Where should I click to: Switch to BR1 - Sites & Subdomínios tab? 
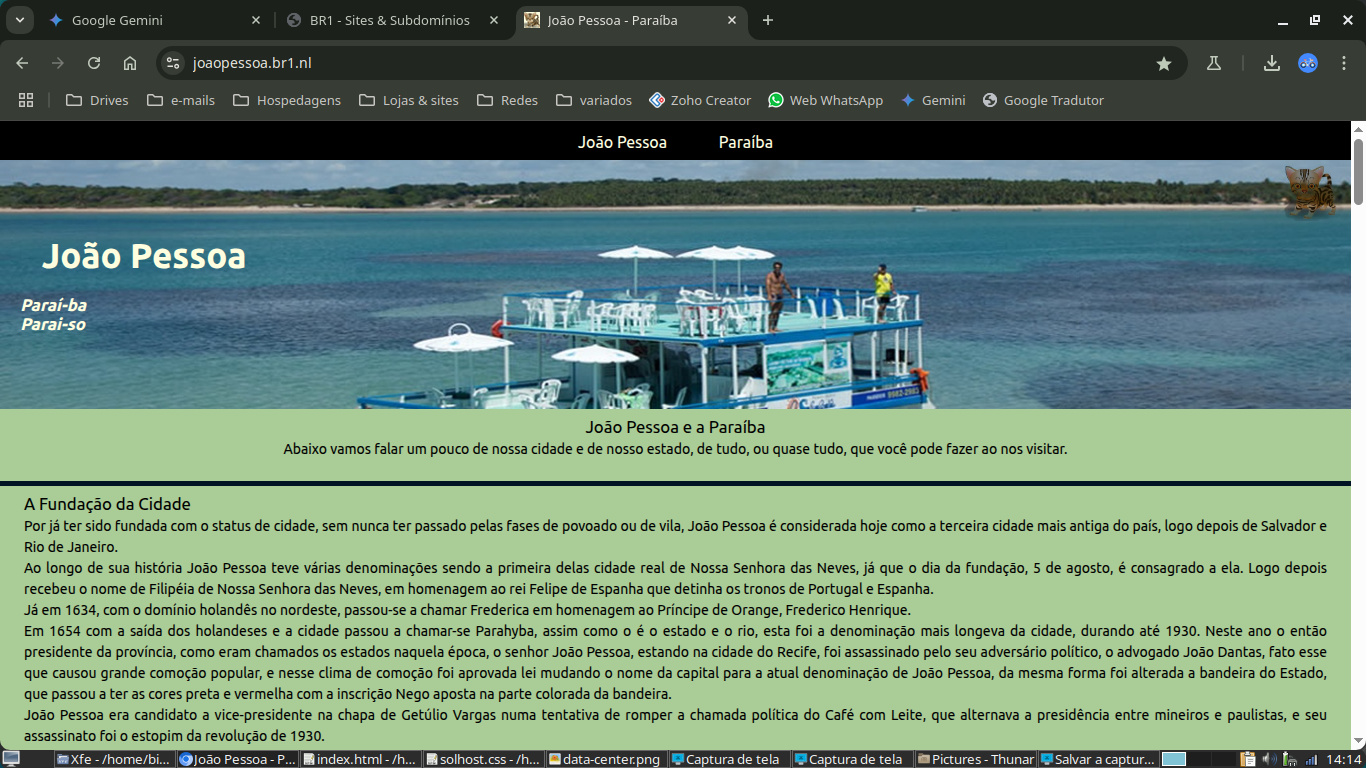[x=389, y=20]
